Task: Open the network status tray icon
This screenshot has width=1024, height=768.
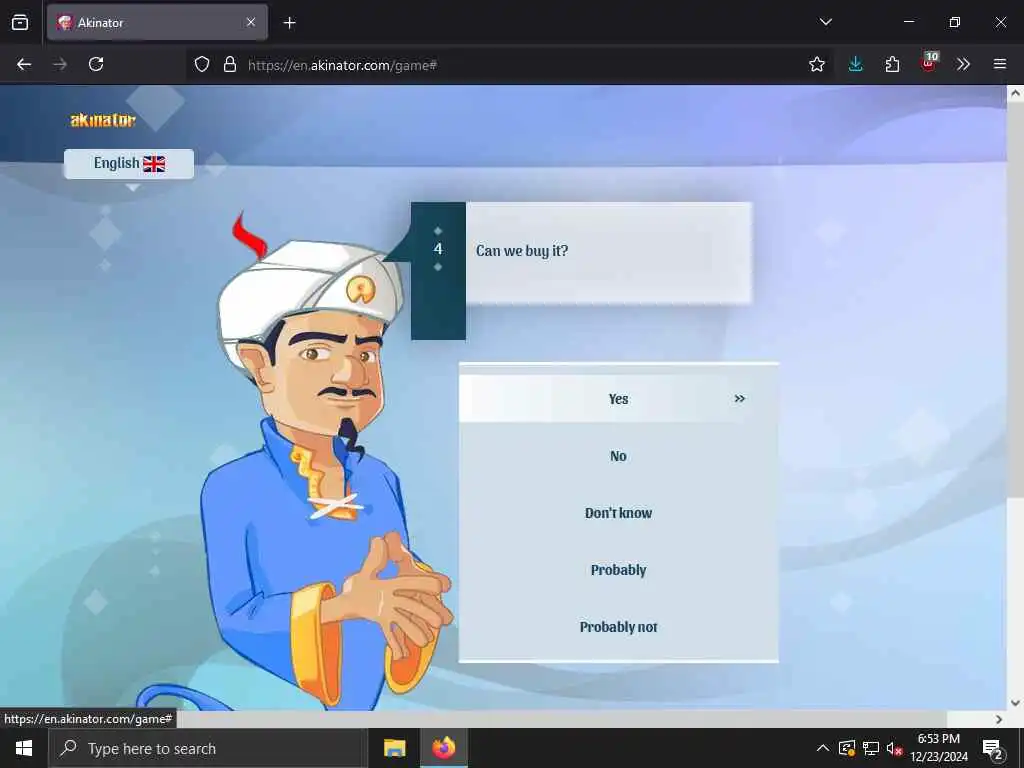Action: [x=871, y=748]
